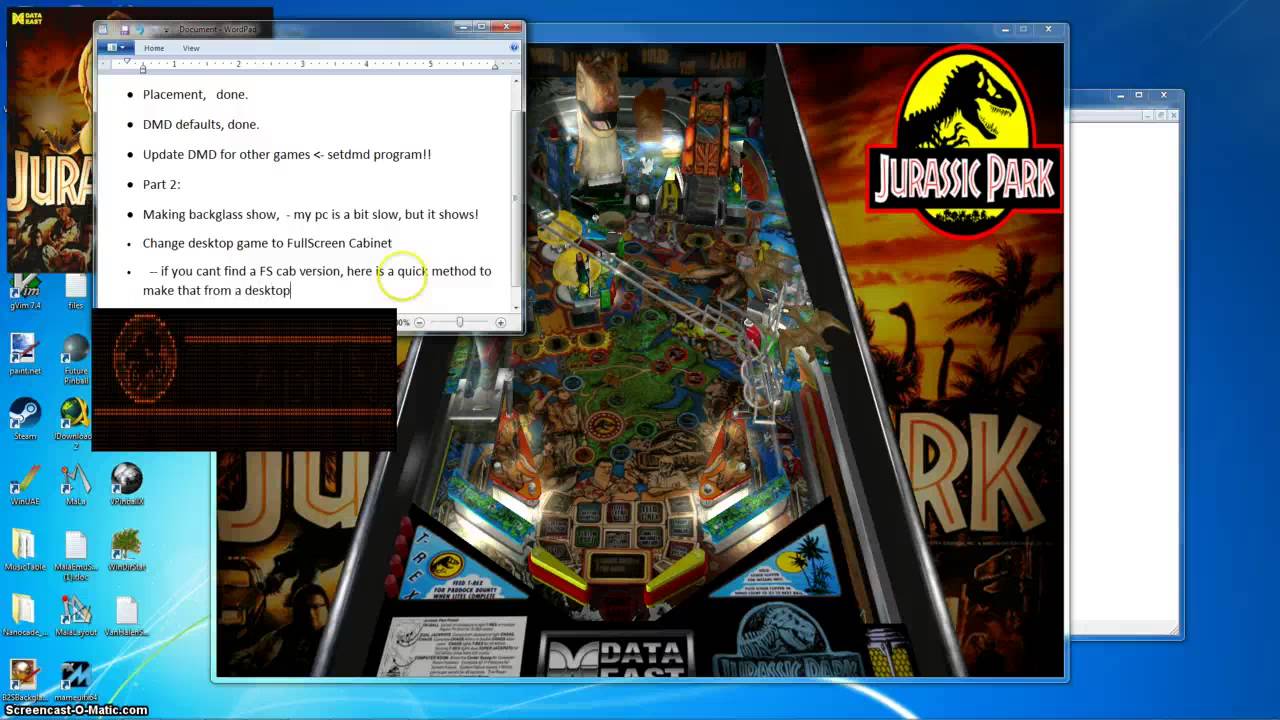Open the MalaEmuS doc file icon
Screen dimensions: 1280x720
[76, 554]
